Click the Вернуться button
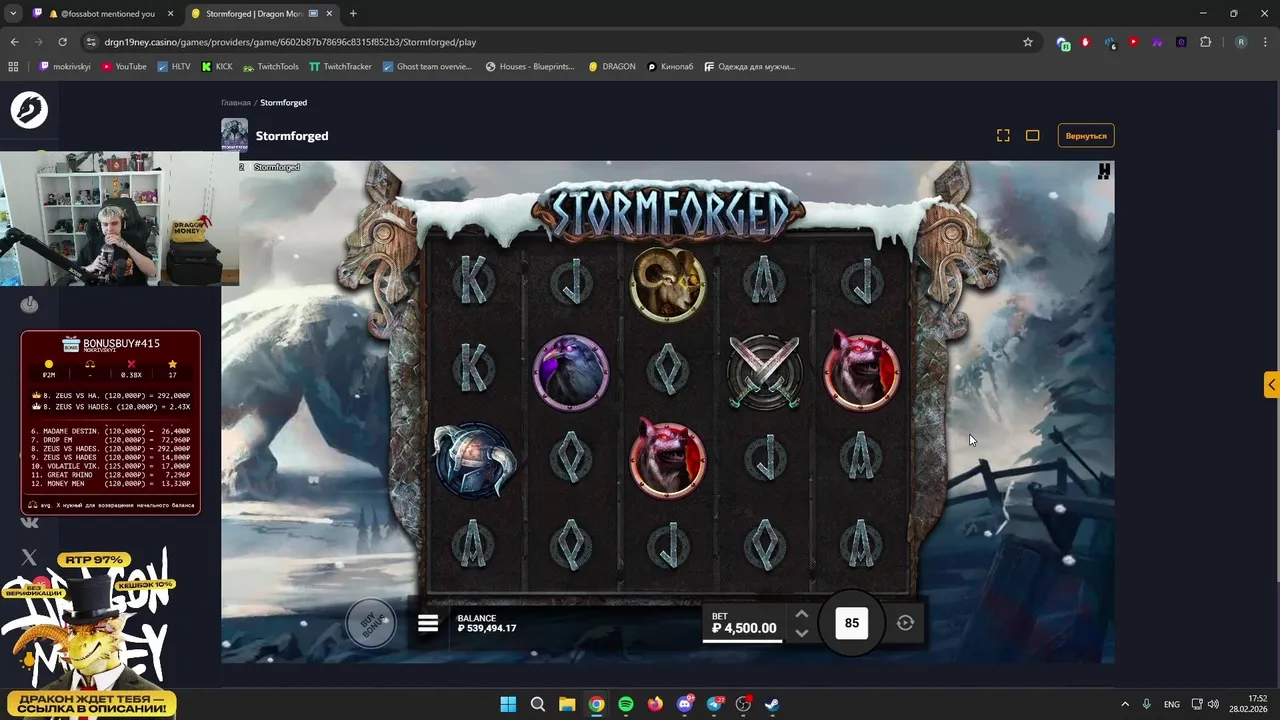Viewport: 1280px width, 720px height. (1086, 135)
